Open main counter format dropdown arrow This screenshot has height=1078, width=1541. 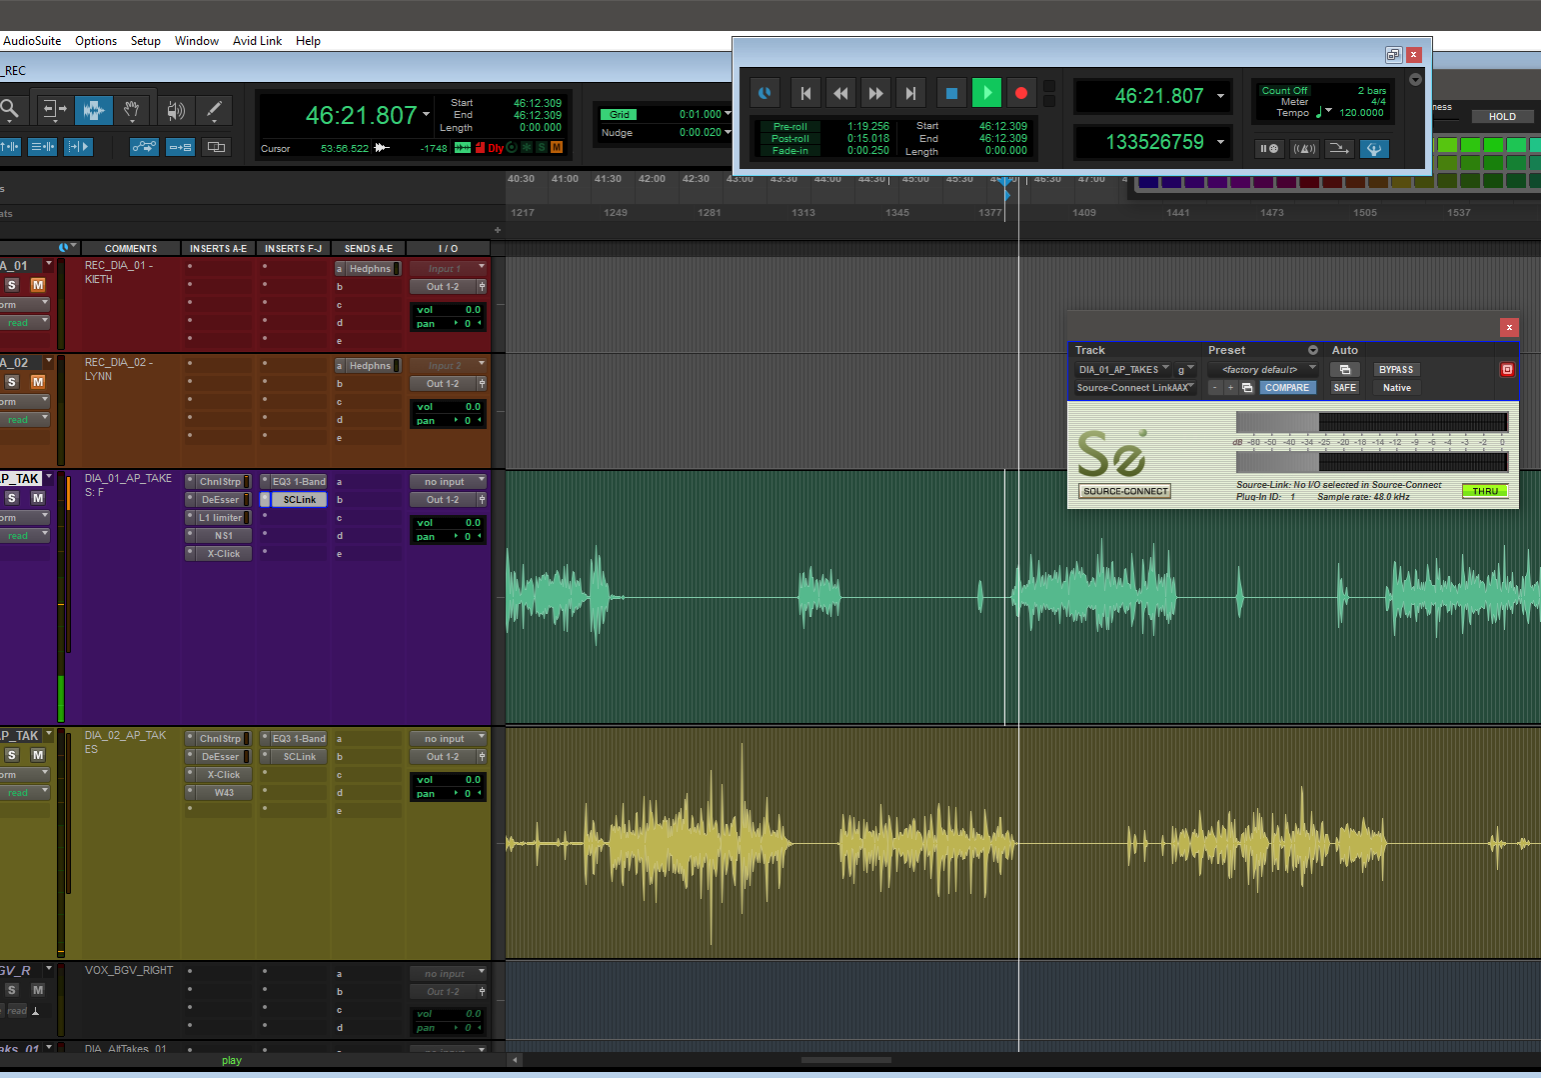[426, 114]
